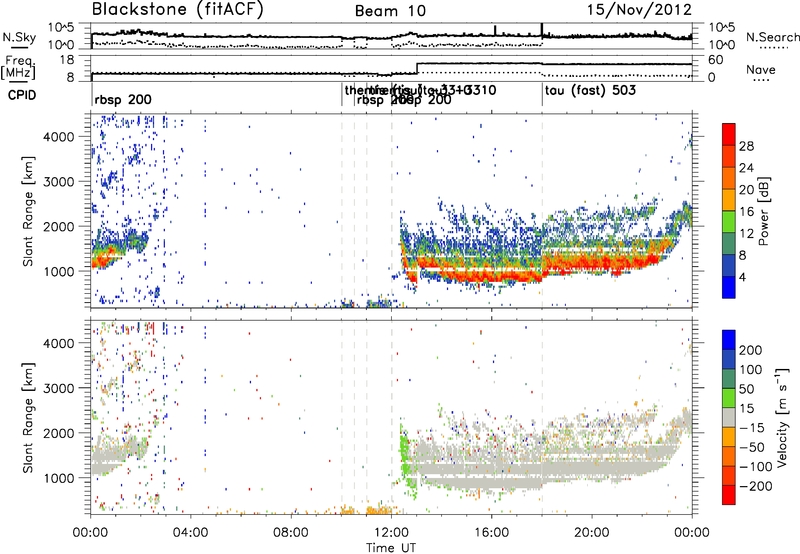Click the yellow-orange Power colorbar segment near 20
Screen dimensions: 800x554
tap(729, 199)
